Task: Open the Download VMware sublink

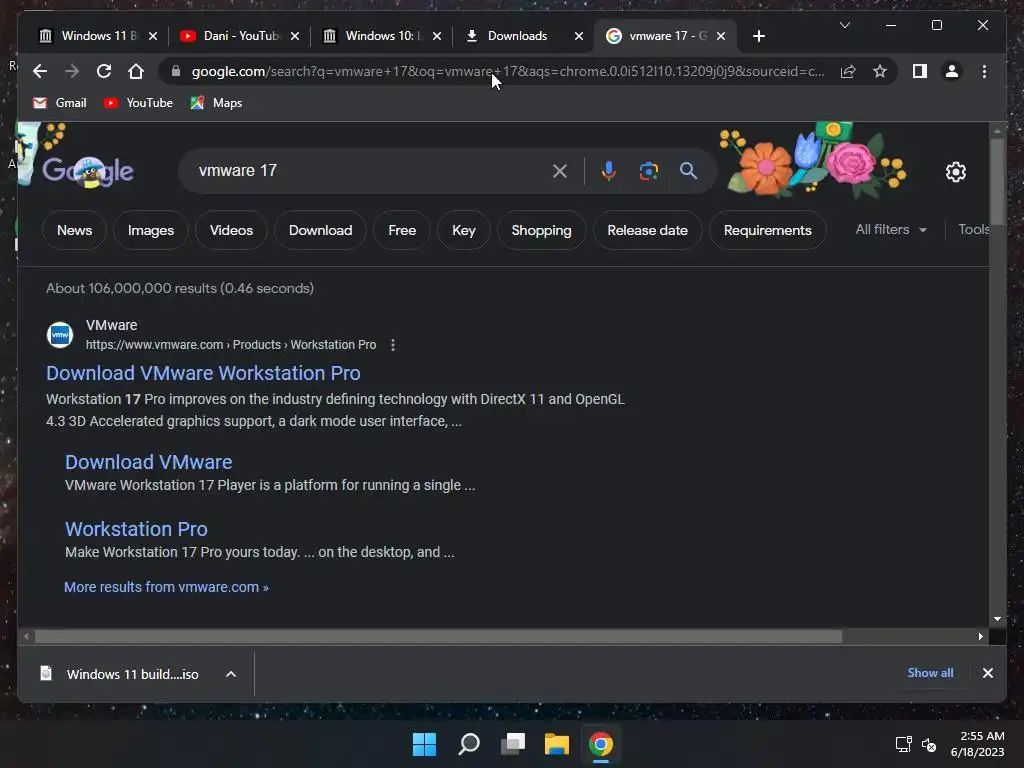Action: [148, 462]
